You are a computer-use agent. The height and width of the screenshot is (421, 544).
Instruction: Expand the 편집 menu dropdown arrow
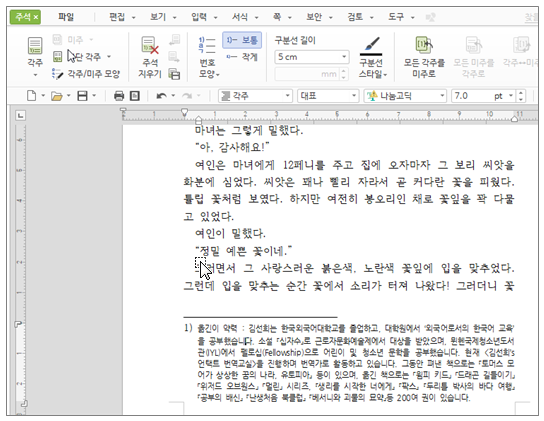[x=133, y=17]
